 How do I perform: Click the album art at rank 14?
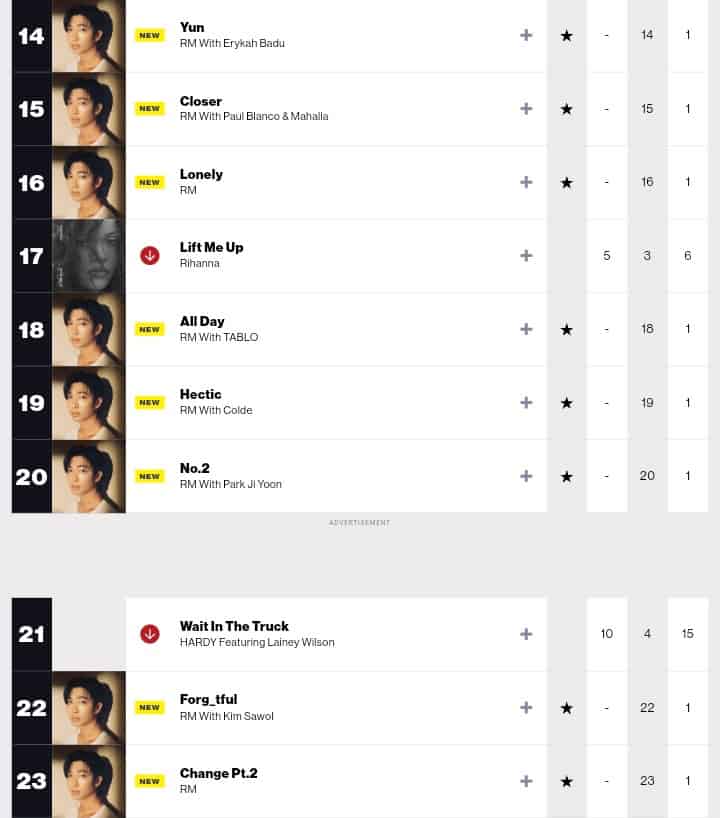(x=89, y=36)
